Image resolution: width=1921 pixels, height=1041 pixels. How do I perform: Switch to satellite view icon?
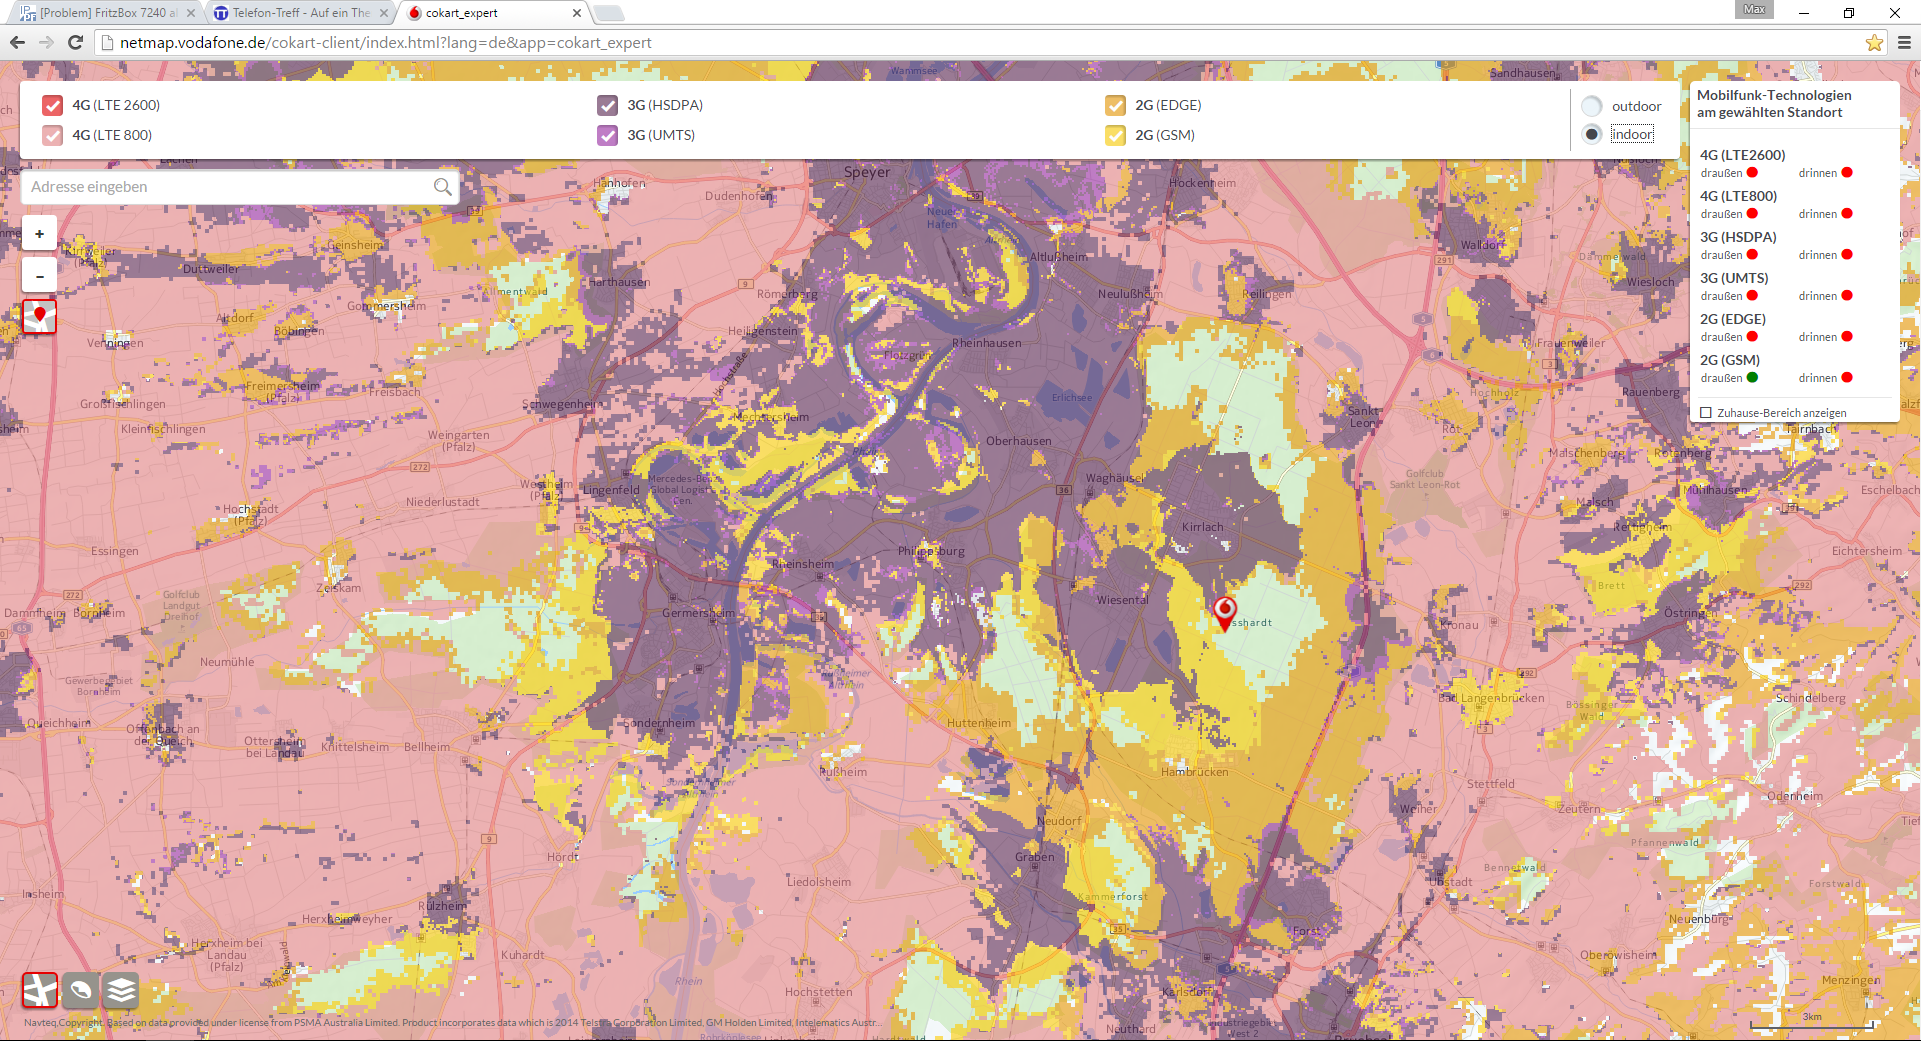(x=81, y=990)
